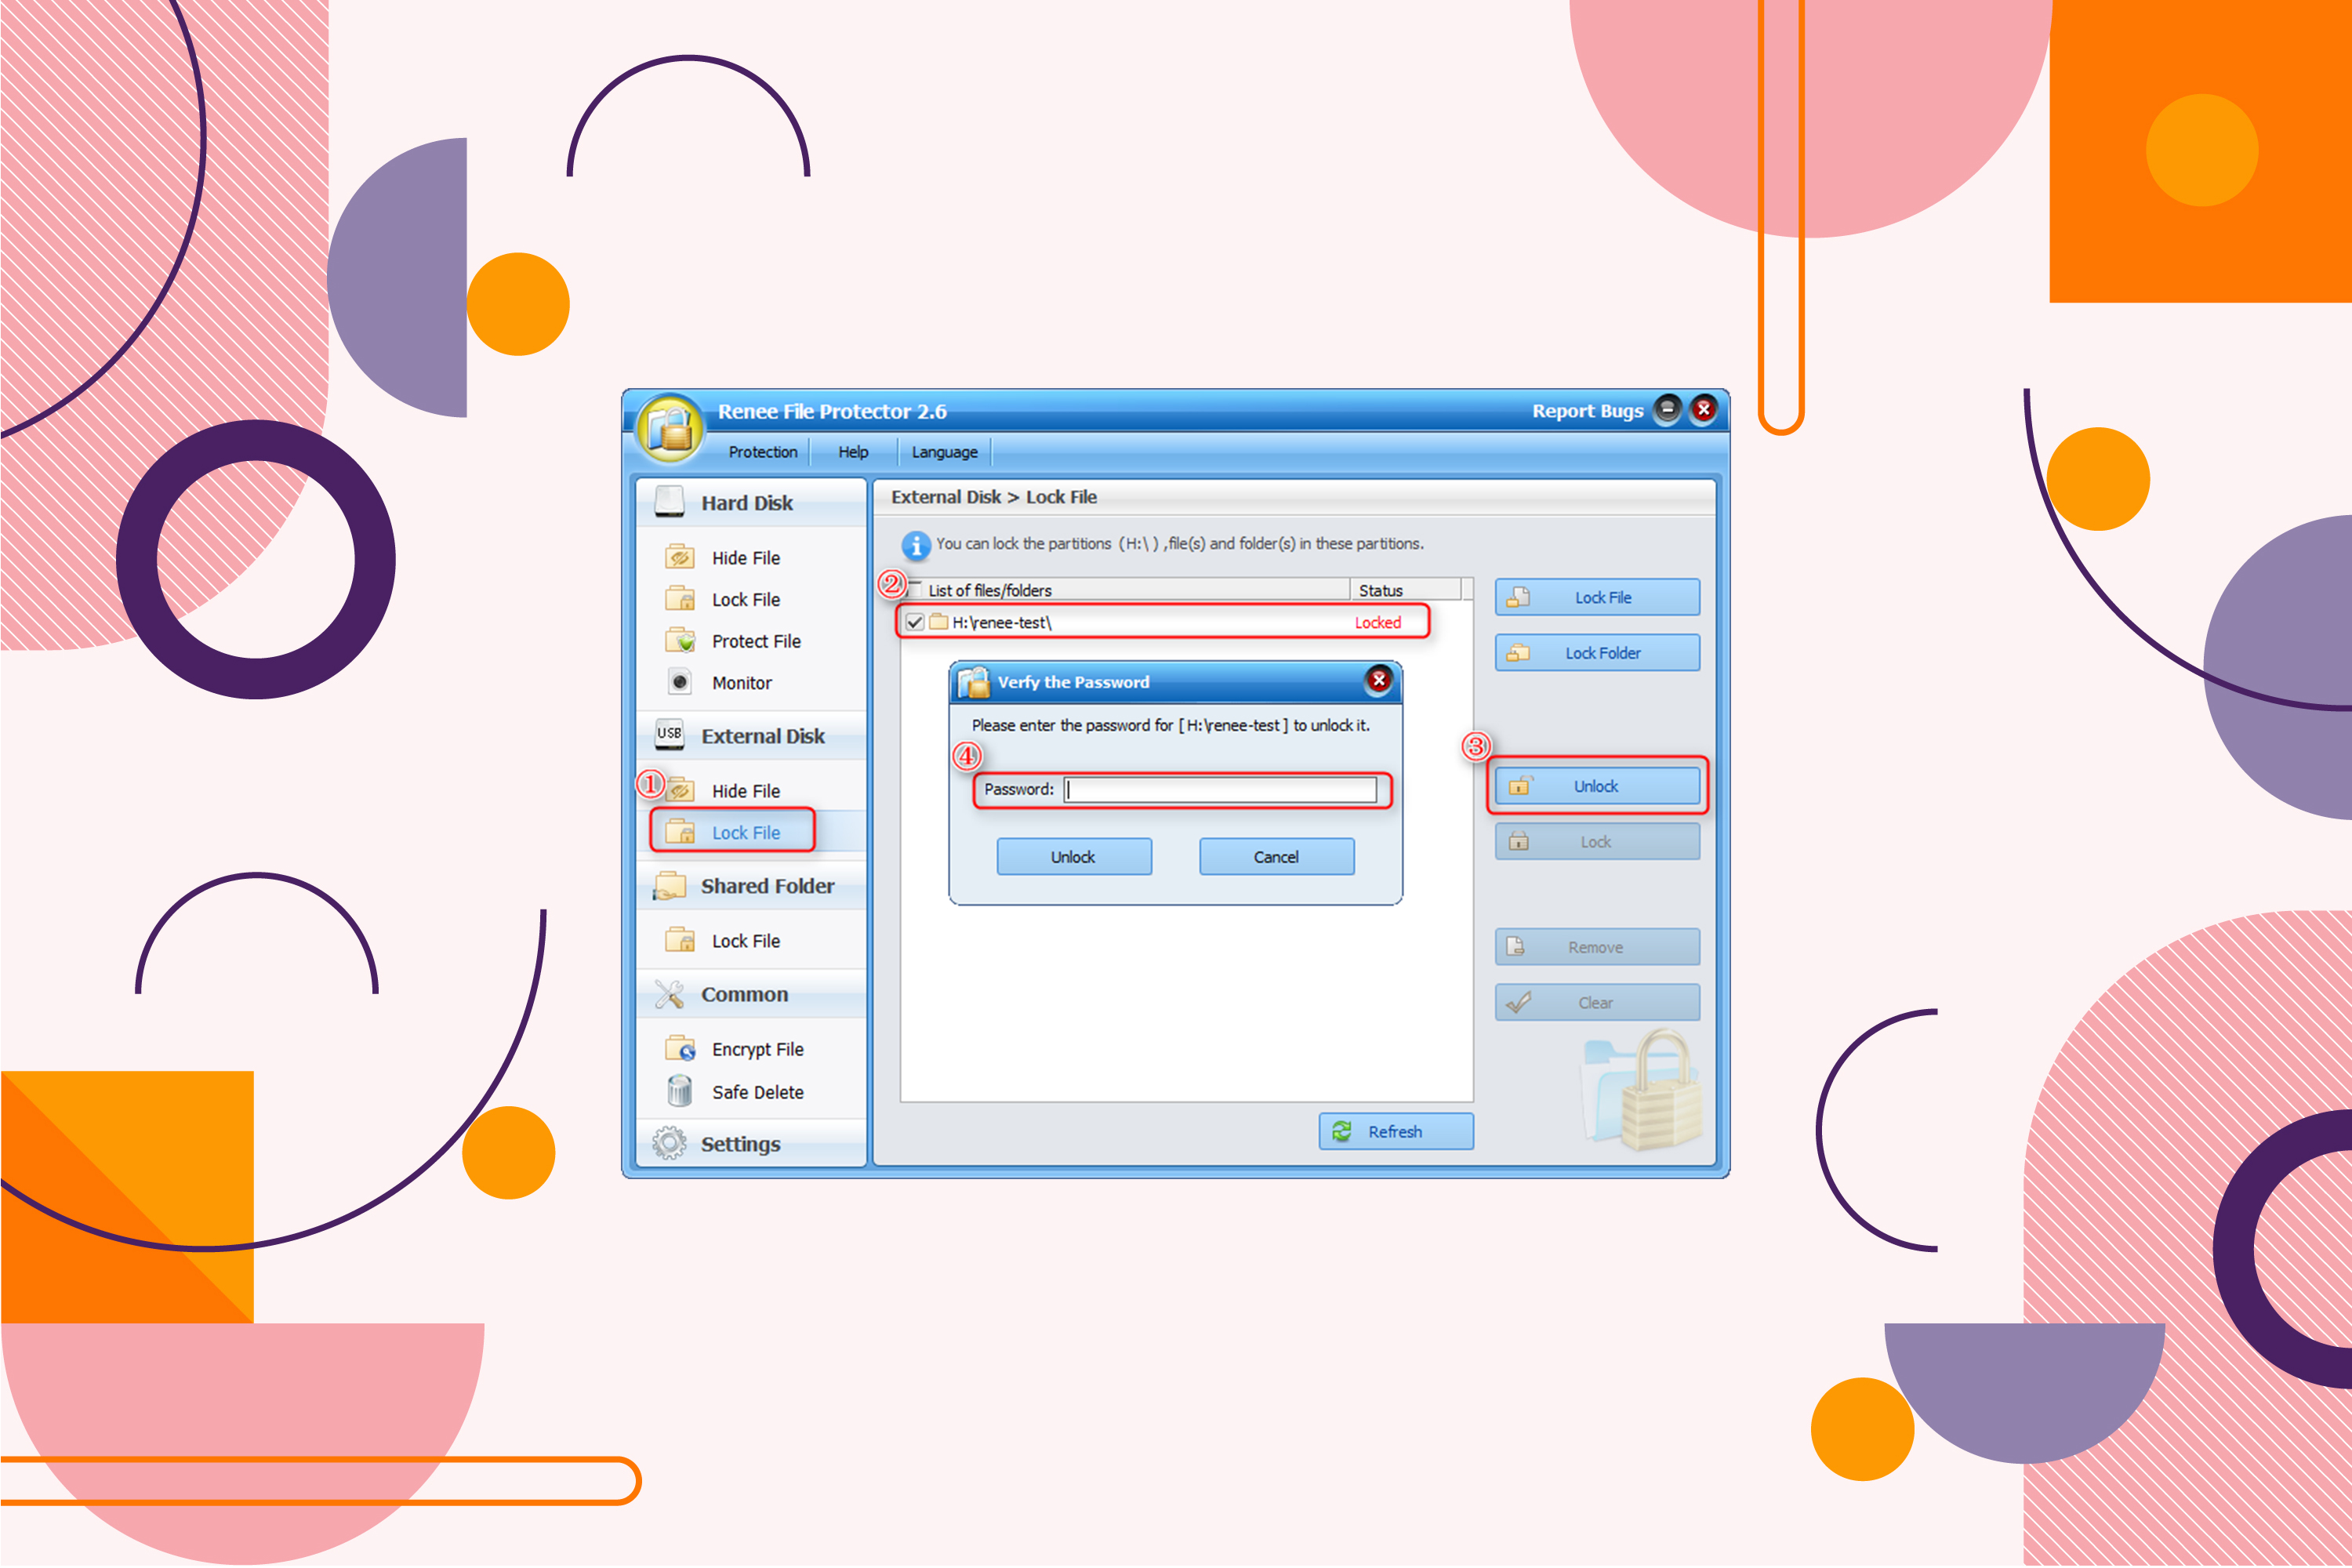2352x1568 pixels.
Task: Expand the Shared Folder section header
Action: point(750,886)
